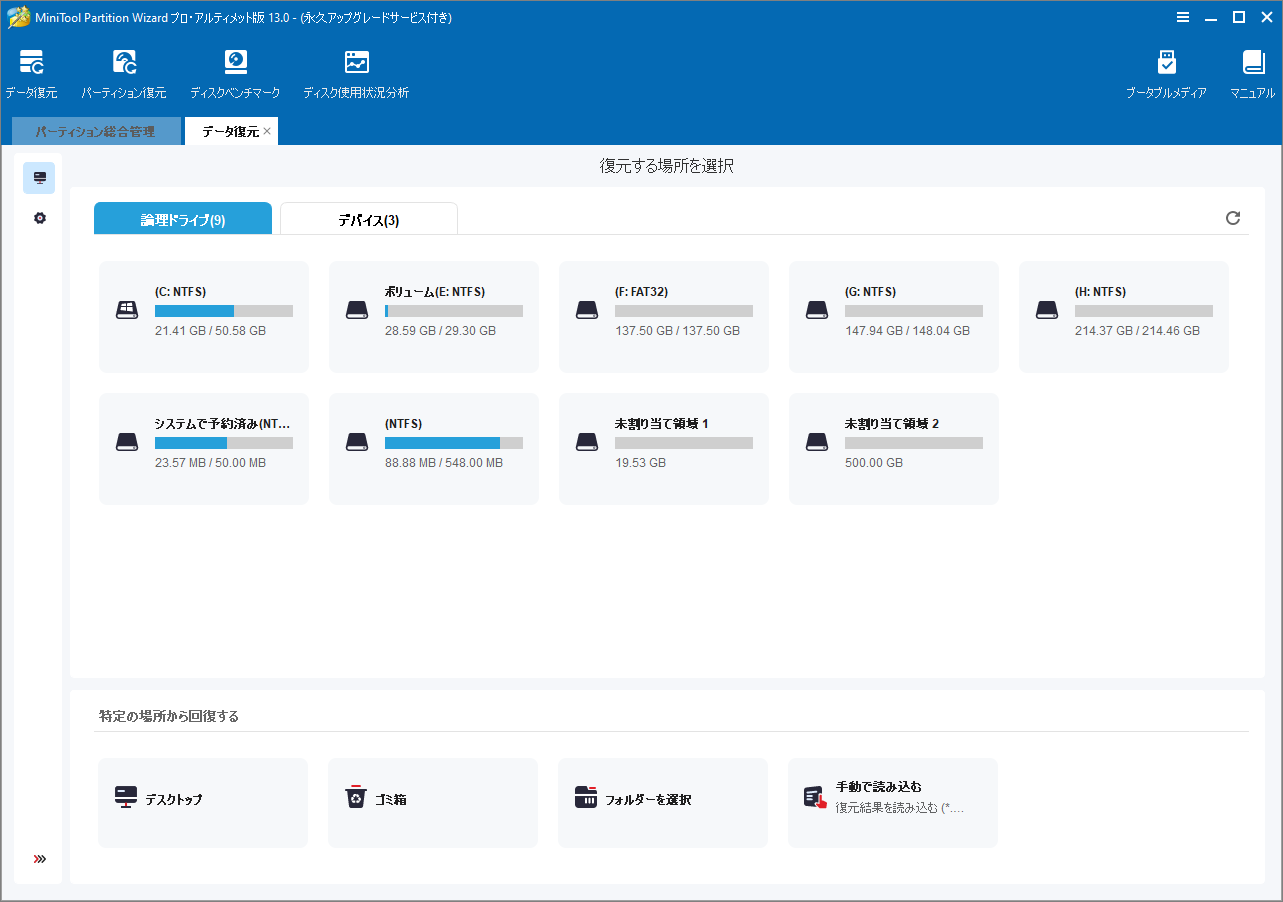1283x902 pixels.
Task: Select the 論理ドライブ(9) tab
Action: pyautogui.click(x=183, y=220)
